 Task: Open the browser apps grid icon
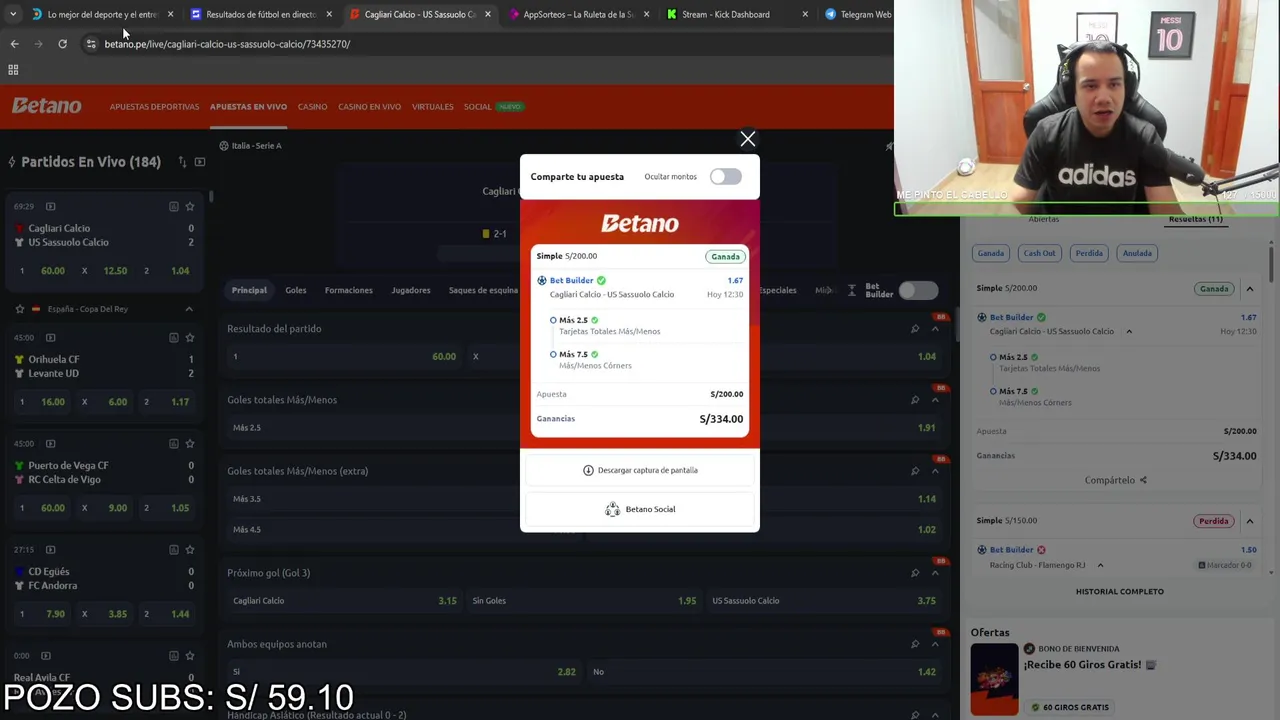coord(13,70)
